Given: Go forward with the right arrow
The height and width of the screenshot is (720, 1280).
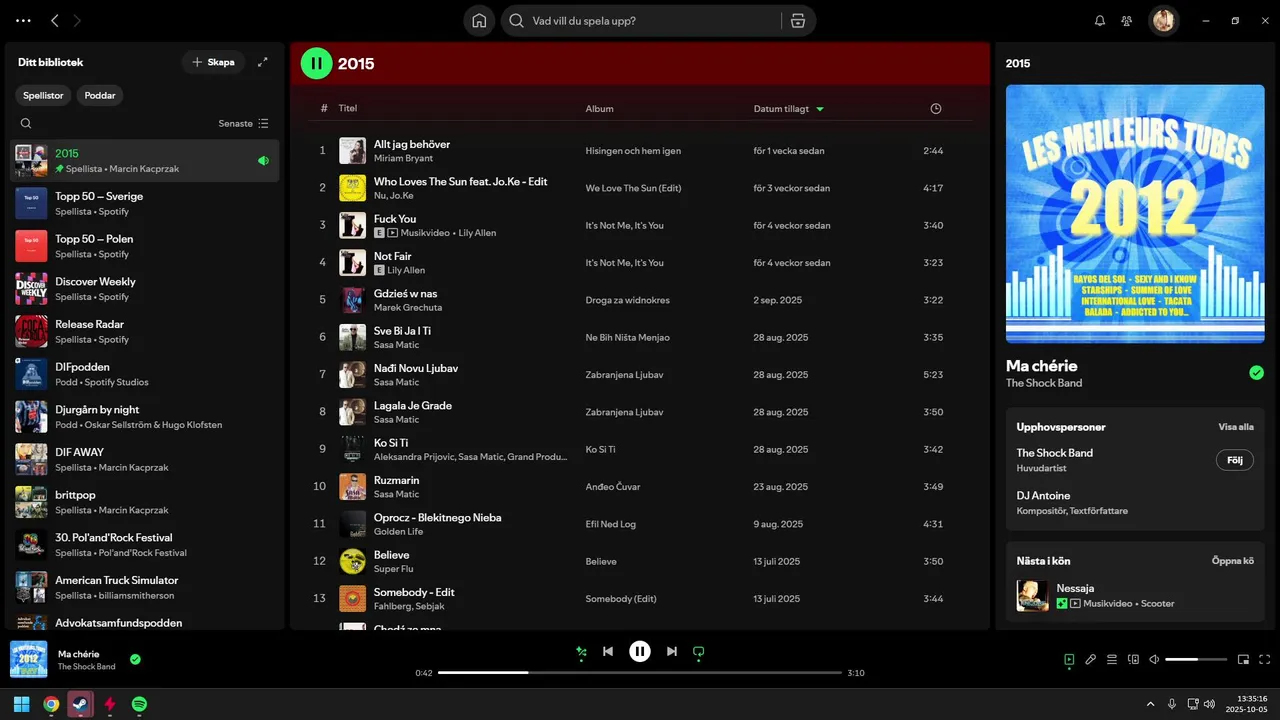Looking at the screenshot, I should 78,20.
